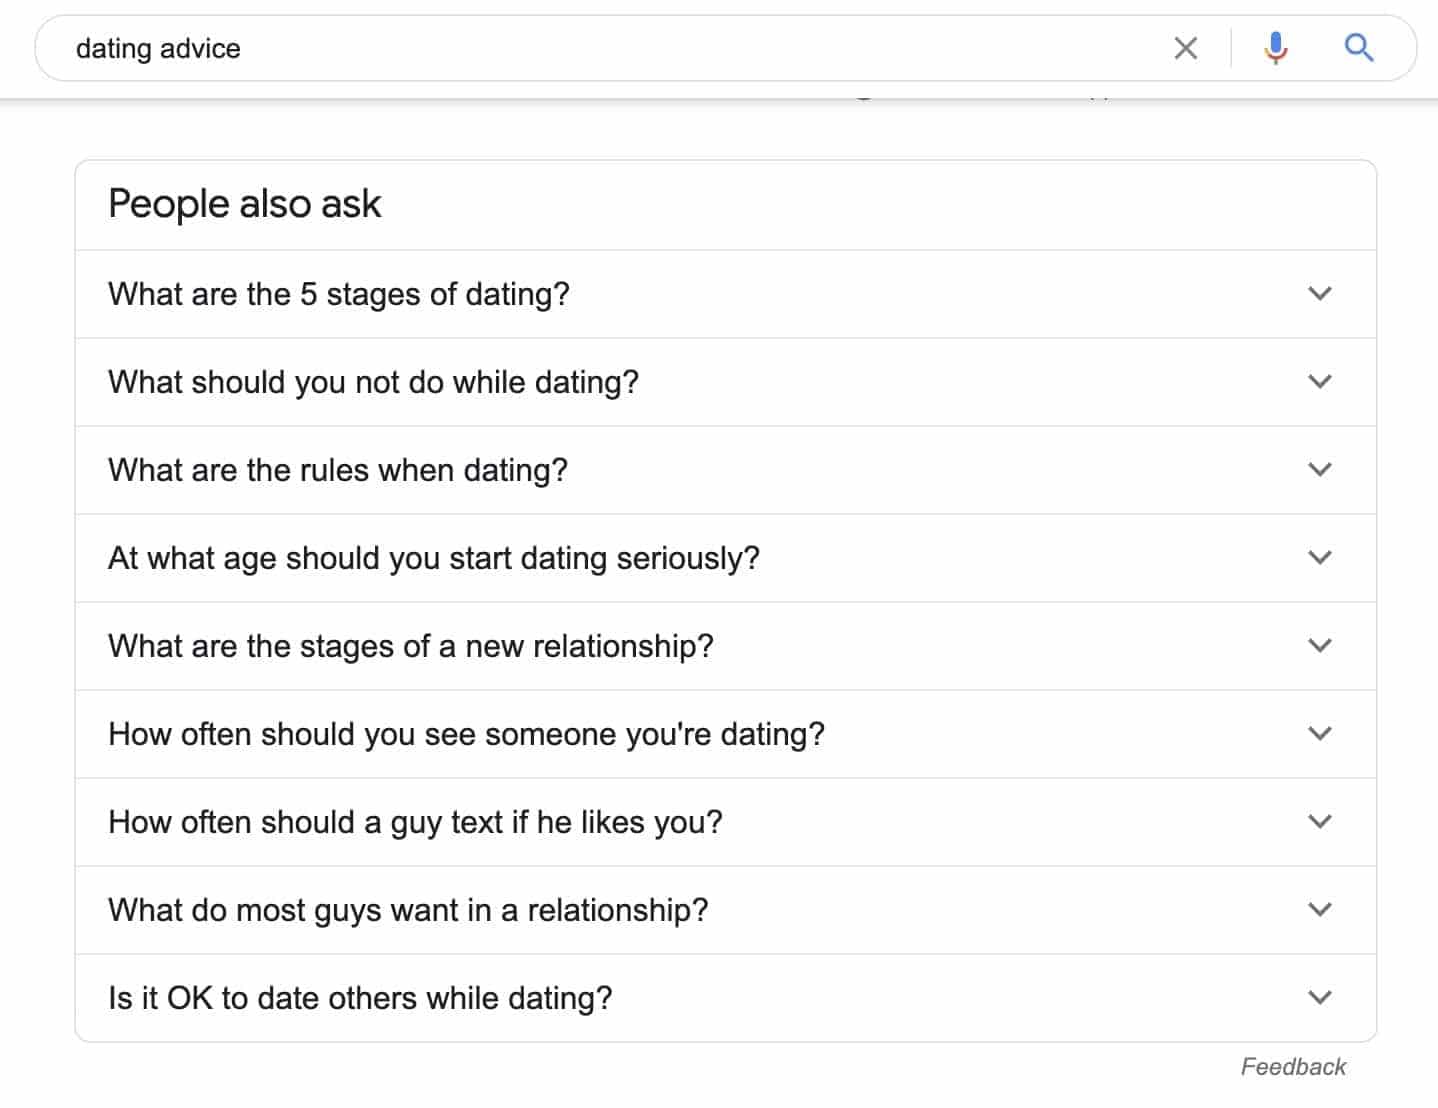Clear the search box with the X icon
Viewport: 1438px width, 1108px height.
point(1185,48)
